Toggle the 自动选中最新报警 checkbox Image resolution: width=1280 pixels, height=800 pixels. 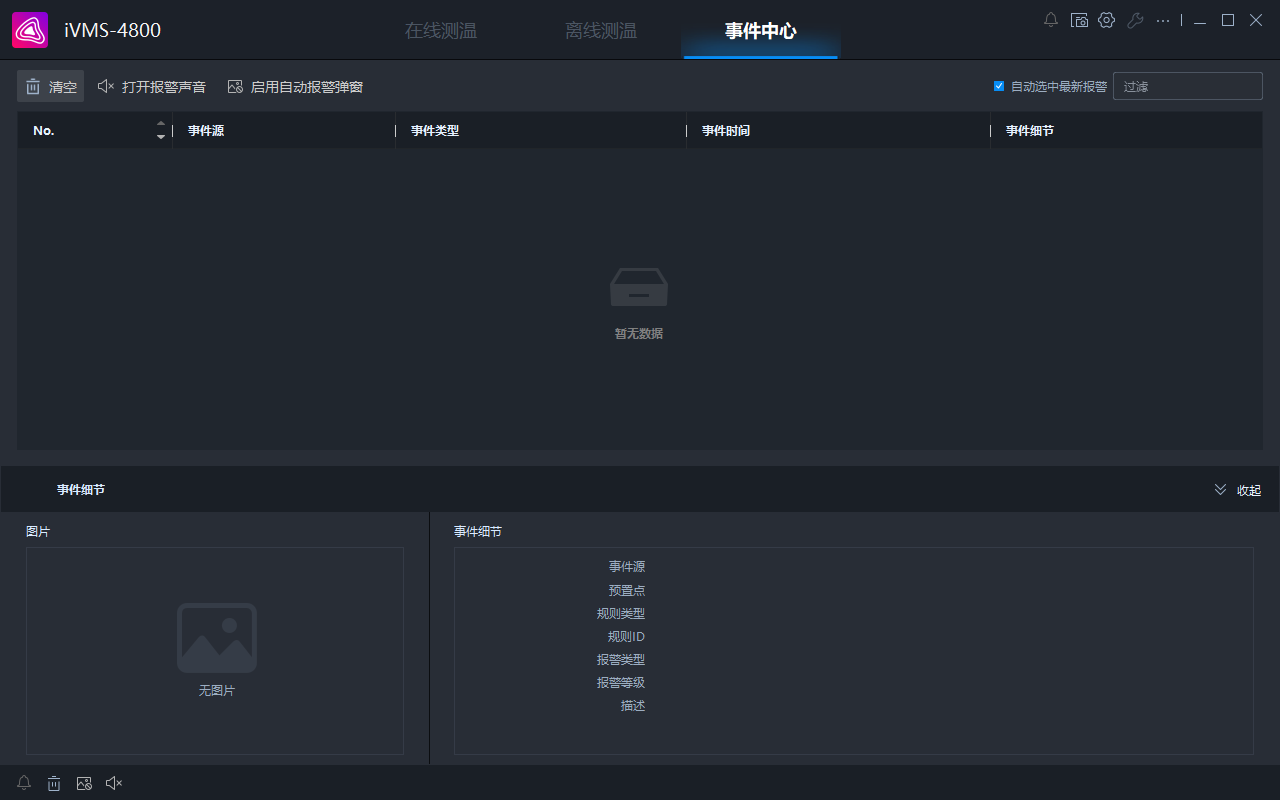pyautogui.click(x=999, y=86)
